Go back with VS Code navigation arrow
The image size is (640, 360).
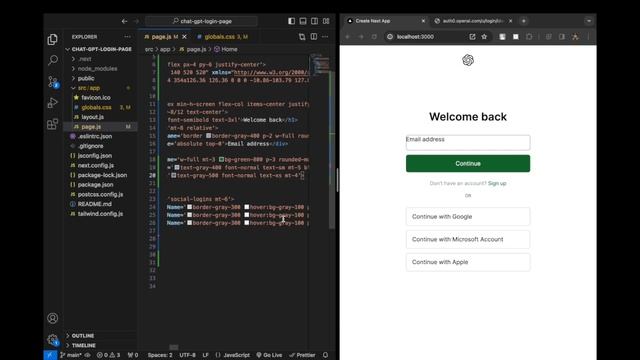click(124, 21)
